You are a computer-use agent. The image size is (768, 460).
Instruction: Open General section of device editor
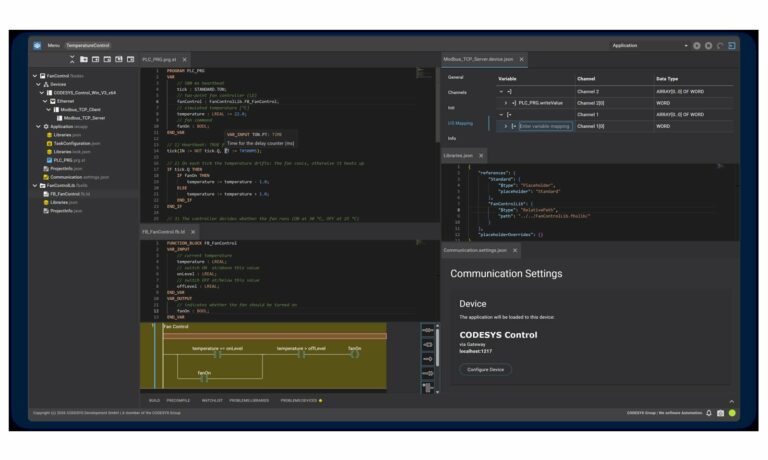(x=456, y=77)
